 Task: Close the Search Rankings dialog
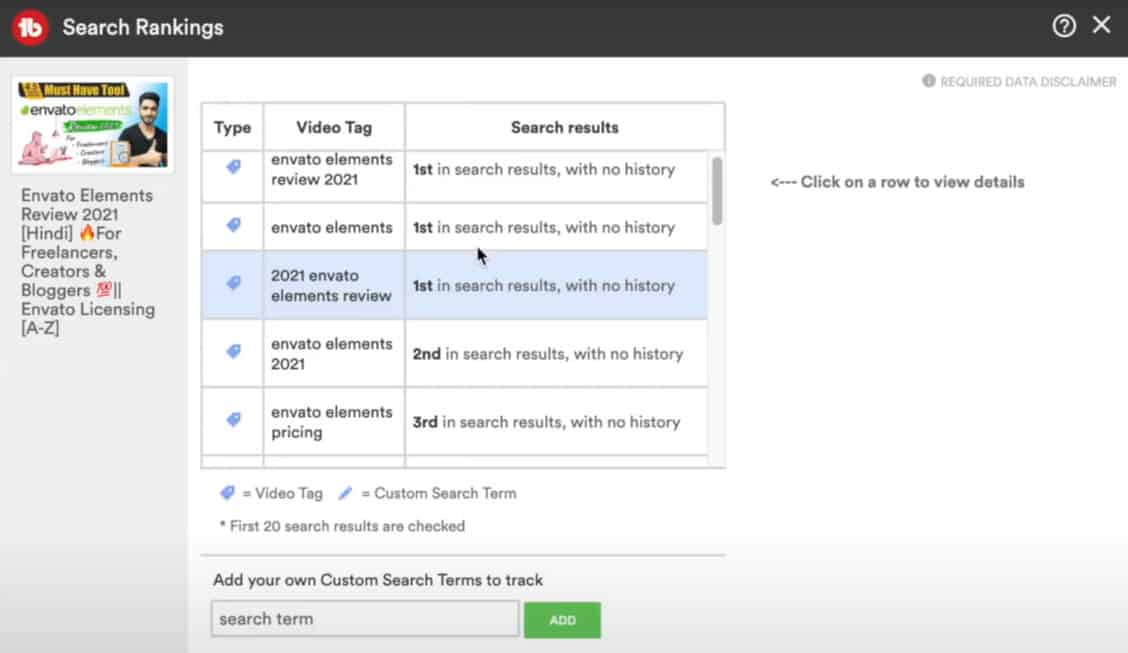(1101, 26)
